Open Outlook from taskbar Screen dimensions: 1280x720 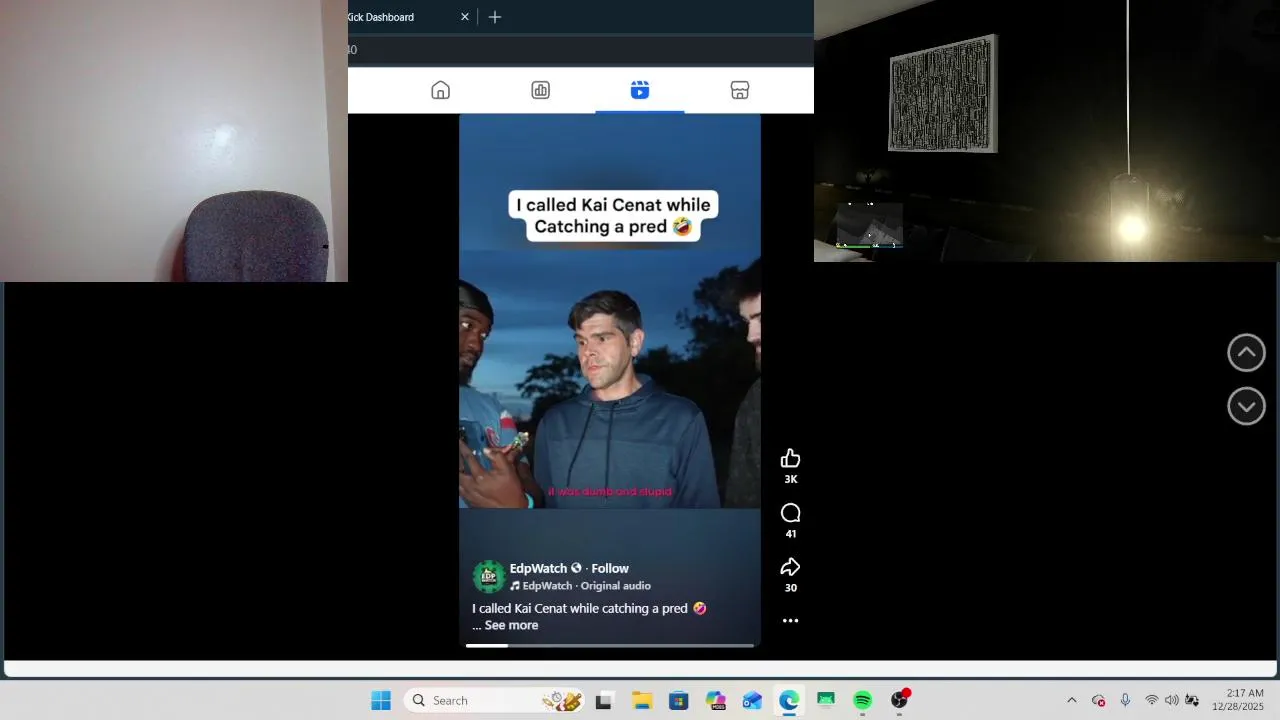click(x=752, y=701)
